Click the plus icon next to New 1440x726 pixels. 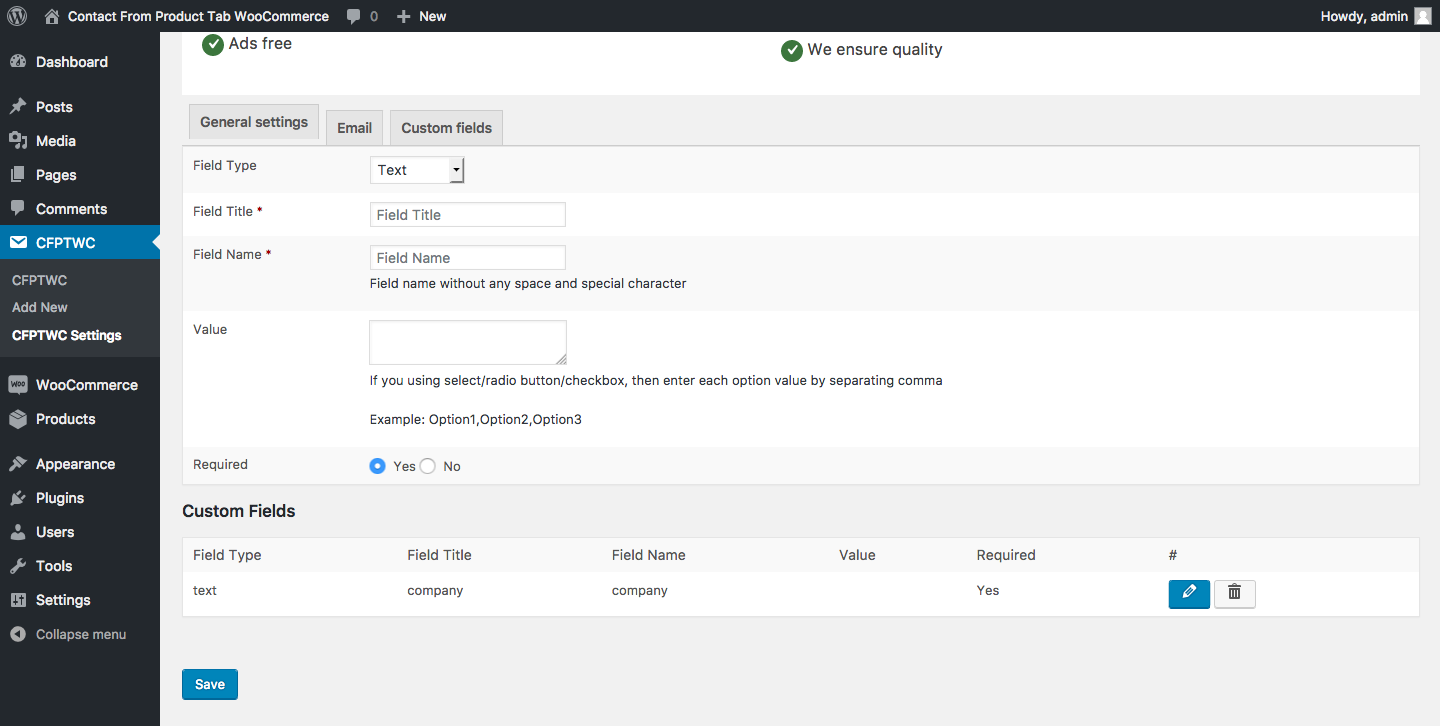pos(404,17)
